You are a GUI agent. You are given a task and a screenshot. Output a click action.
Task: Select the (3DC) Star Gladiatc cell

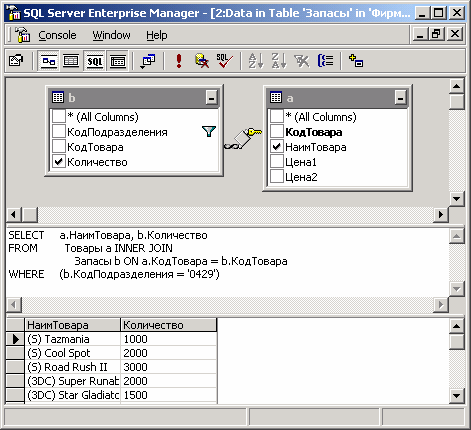(72, 395)
